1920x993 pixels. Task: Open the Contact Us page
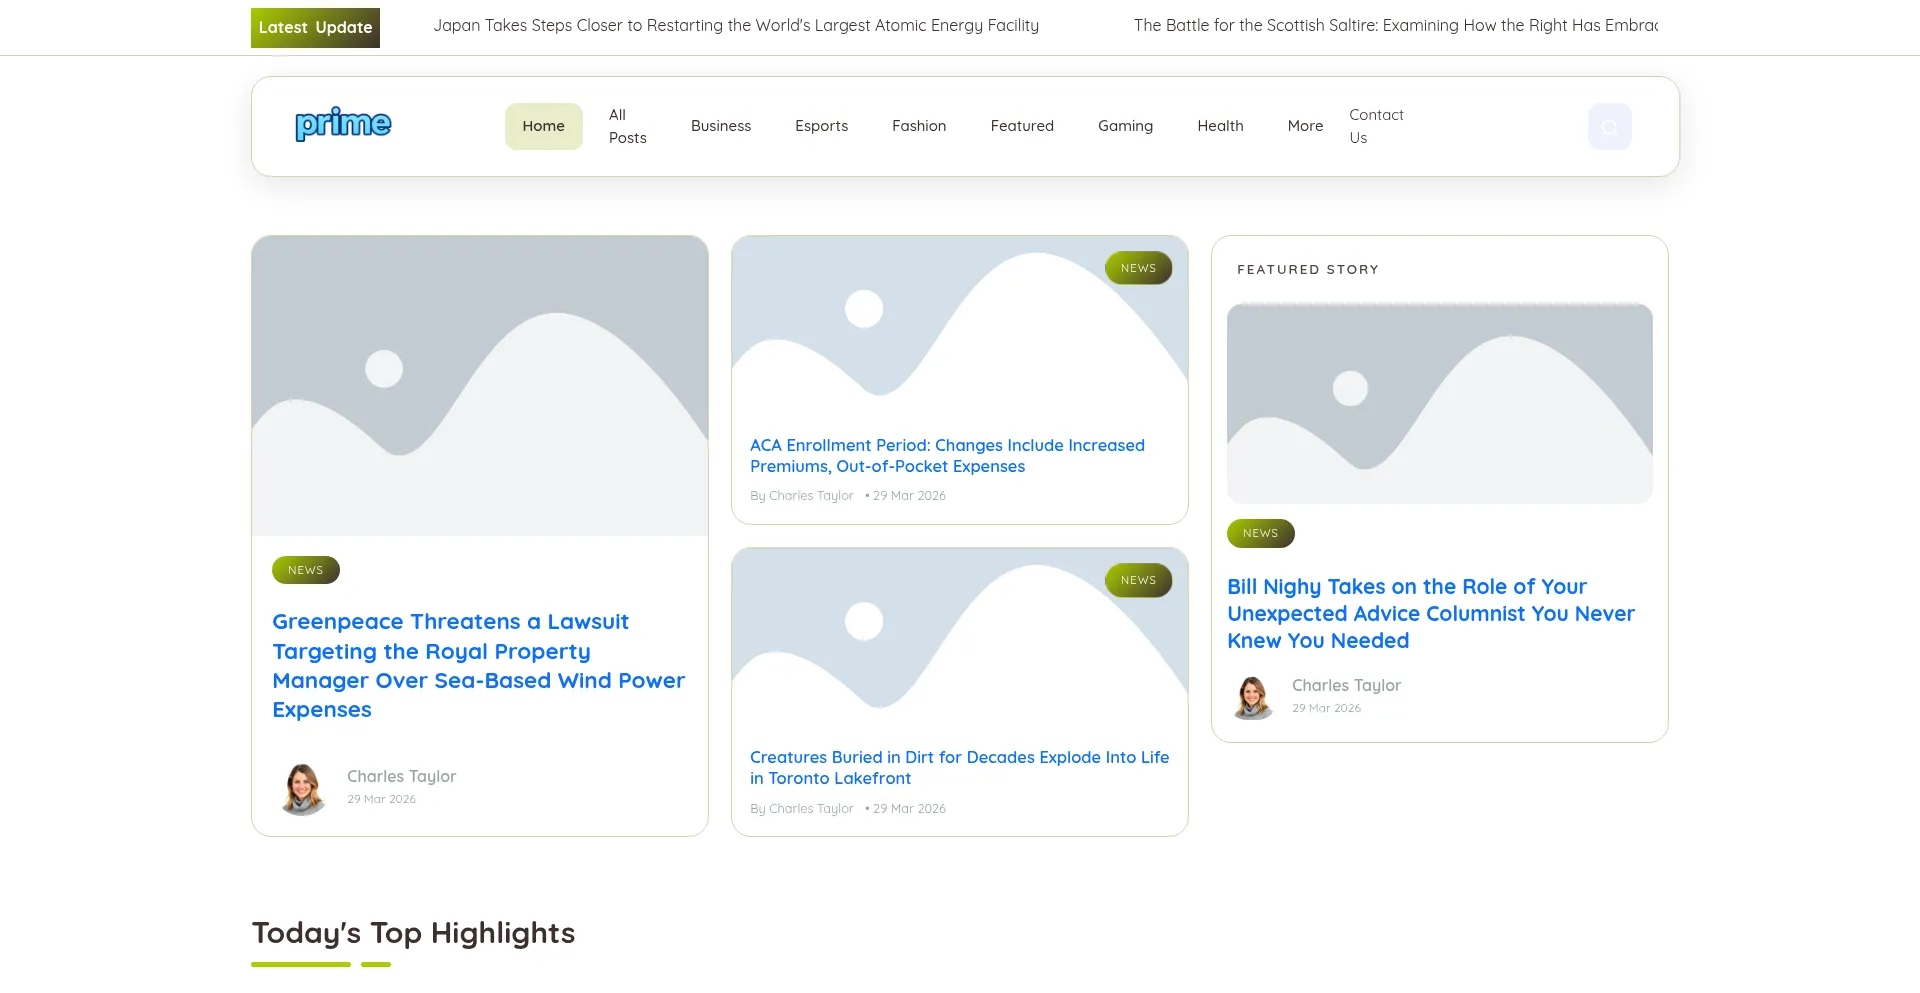pyautogui.click(x=1376, y=126)
